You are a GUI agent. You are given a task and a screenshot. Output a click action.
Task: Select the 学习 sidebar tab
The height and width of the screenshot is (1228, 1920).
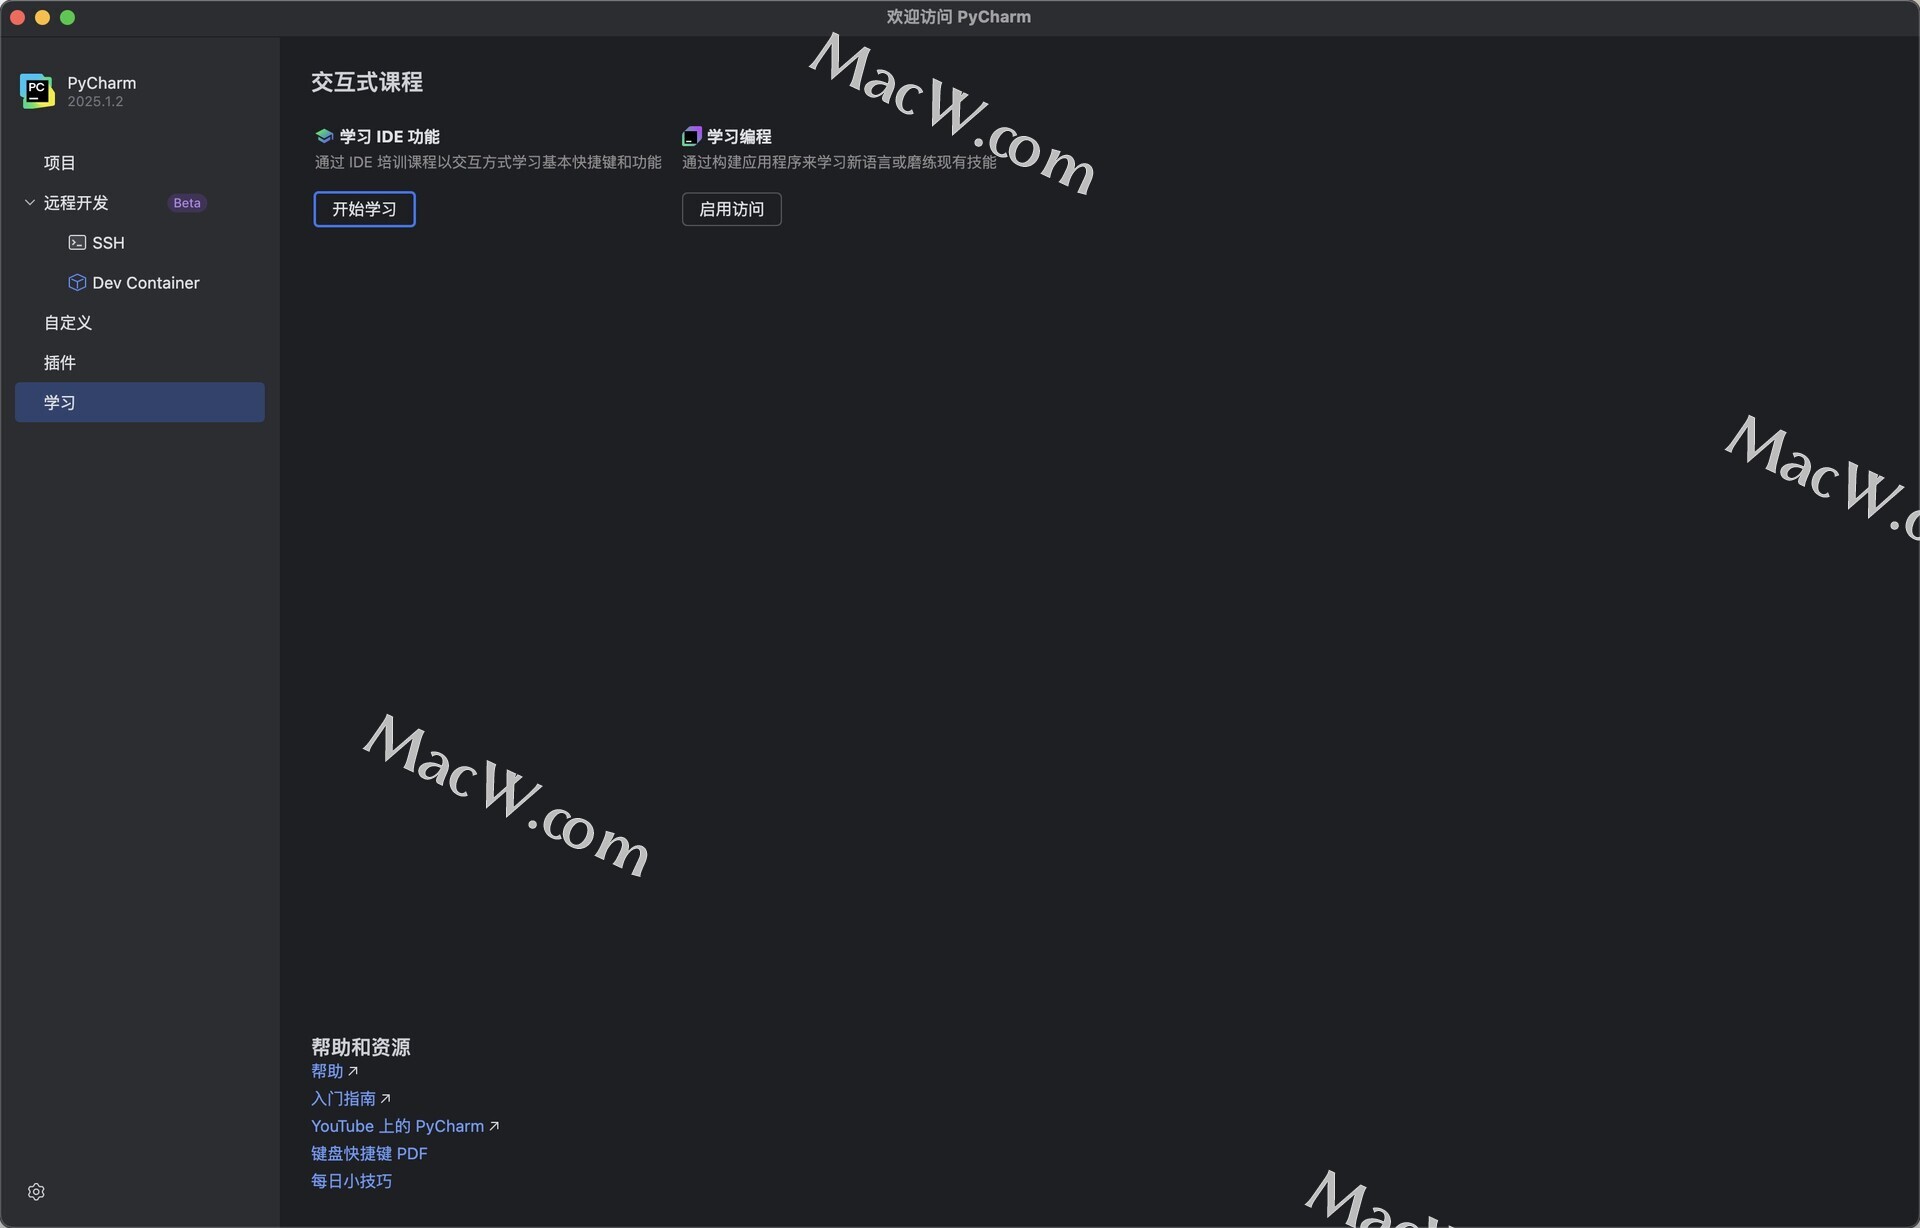(x=140, y=402)
